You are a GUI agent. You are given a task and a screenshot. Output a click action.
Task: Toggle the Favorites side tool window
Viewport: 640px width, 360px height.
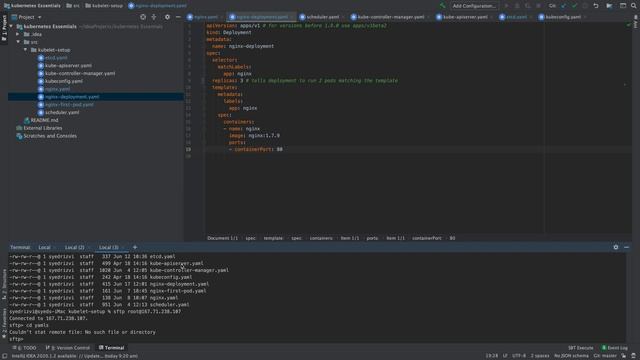click(4, 323)
